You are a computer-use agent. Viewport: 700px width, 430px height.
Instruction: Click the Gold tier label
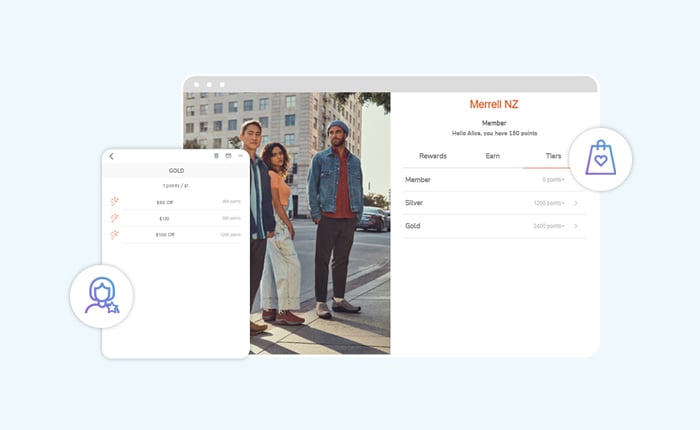click(x=412, y=225)
